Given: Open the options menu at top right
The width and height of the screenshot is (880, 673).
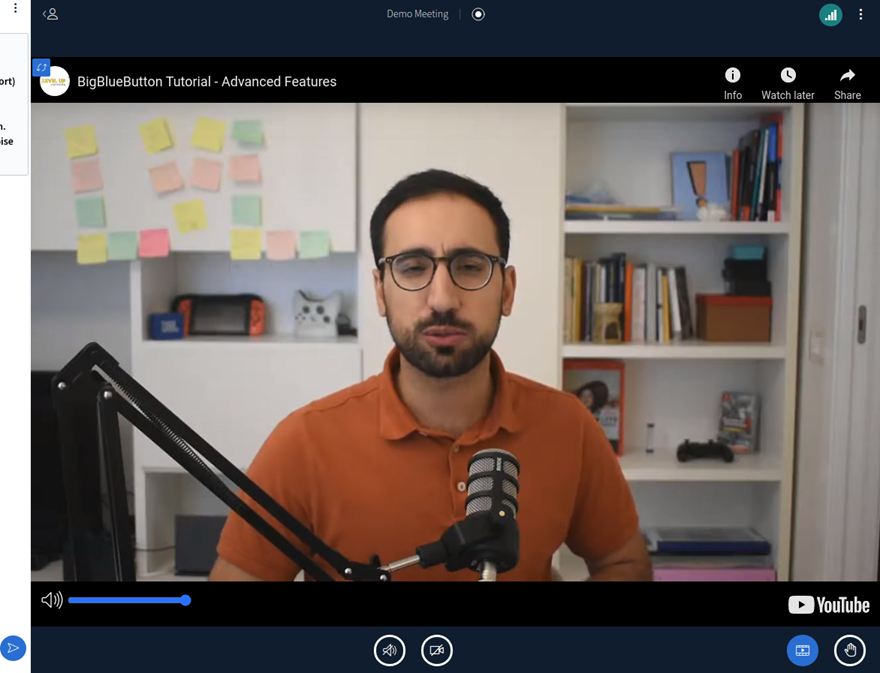Looking at the screenshot, I should [860, 15].
